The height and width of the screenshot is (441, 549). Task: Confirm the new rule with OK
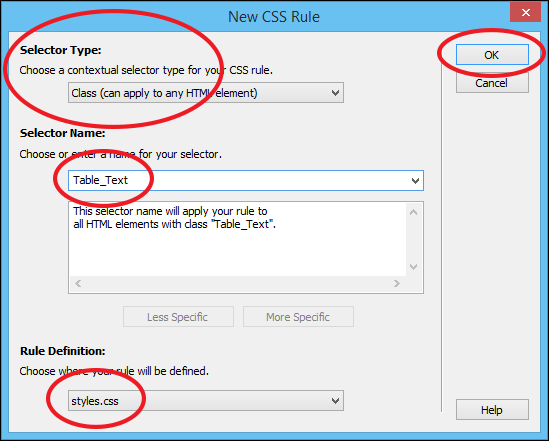tap(492, 55)
